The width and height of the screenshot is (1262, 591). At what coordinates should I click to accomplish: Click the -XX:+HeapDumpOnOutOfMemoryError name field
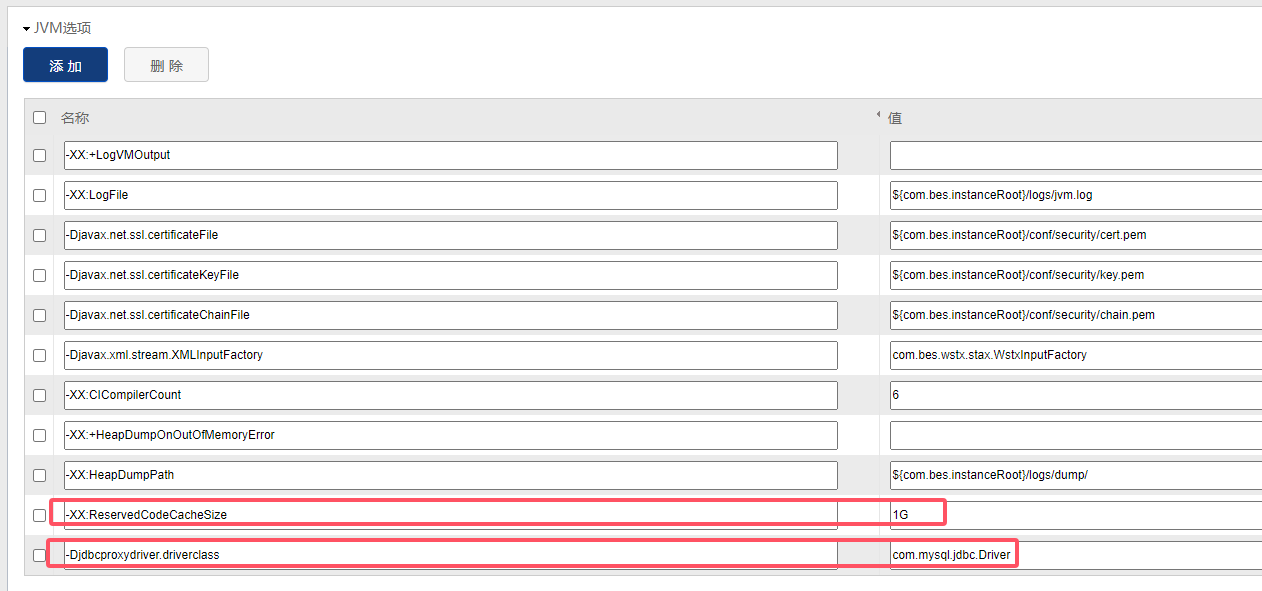[x=450, y=435]
